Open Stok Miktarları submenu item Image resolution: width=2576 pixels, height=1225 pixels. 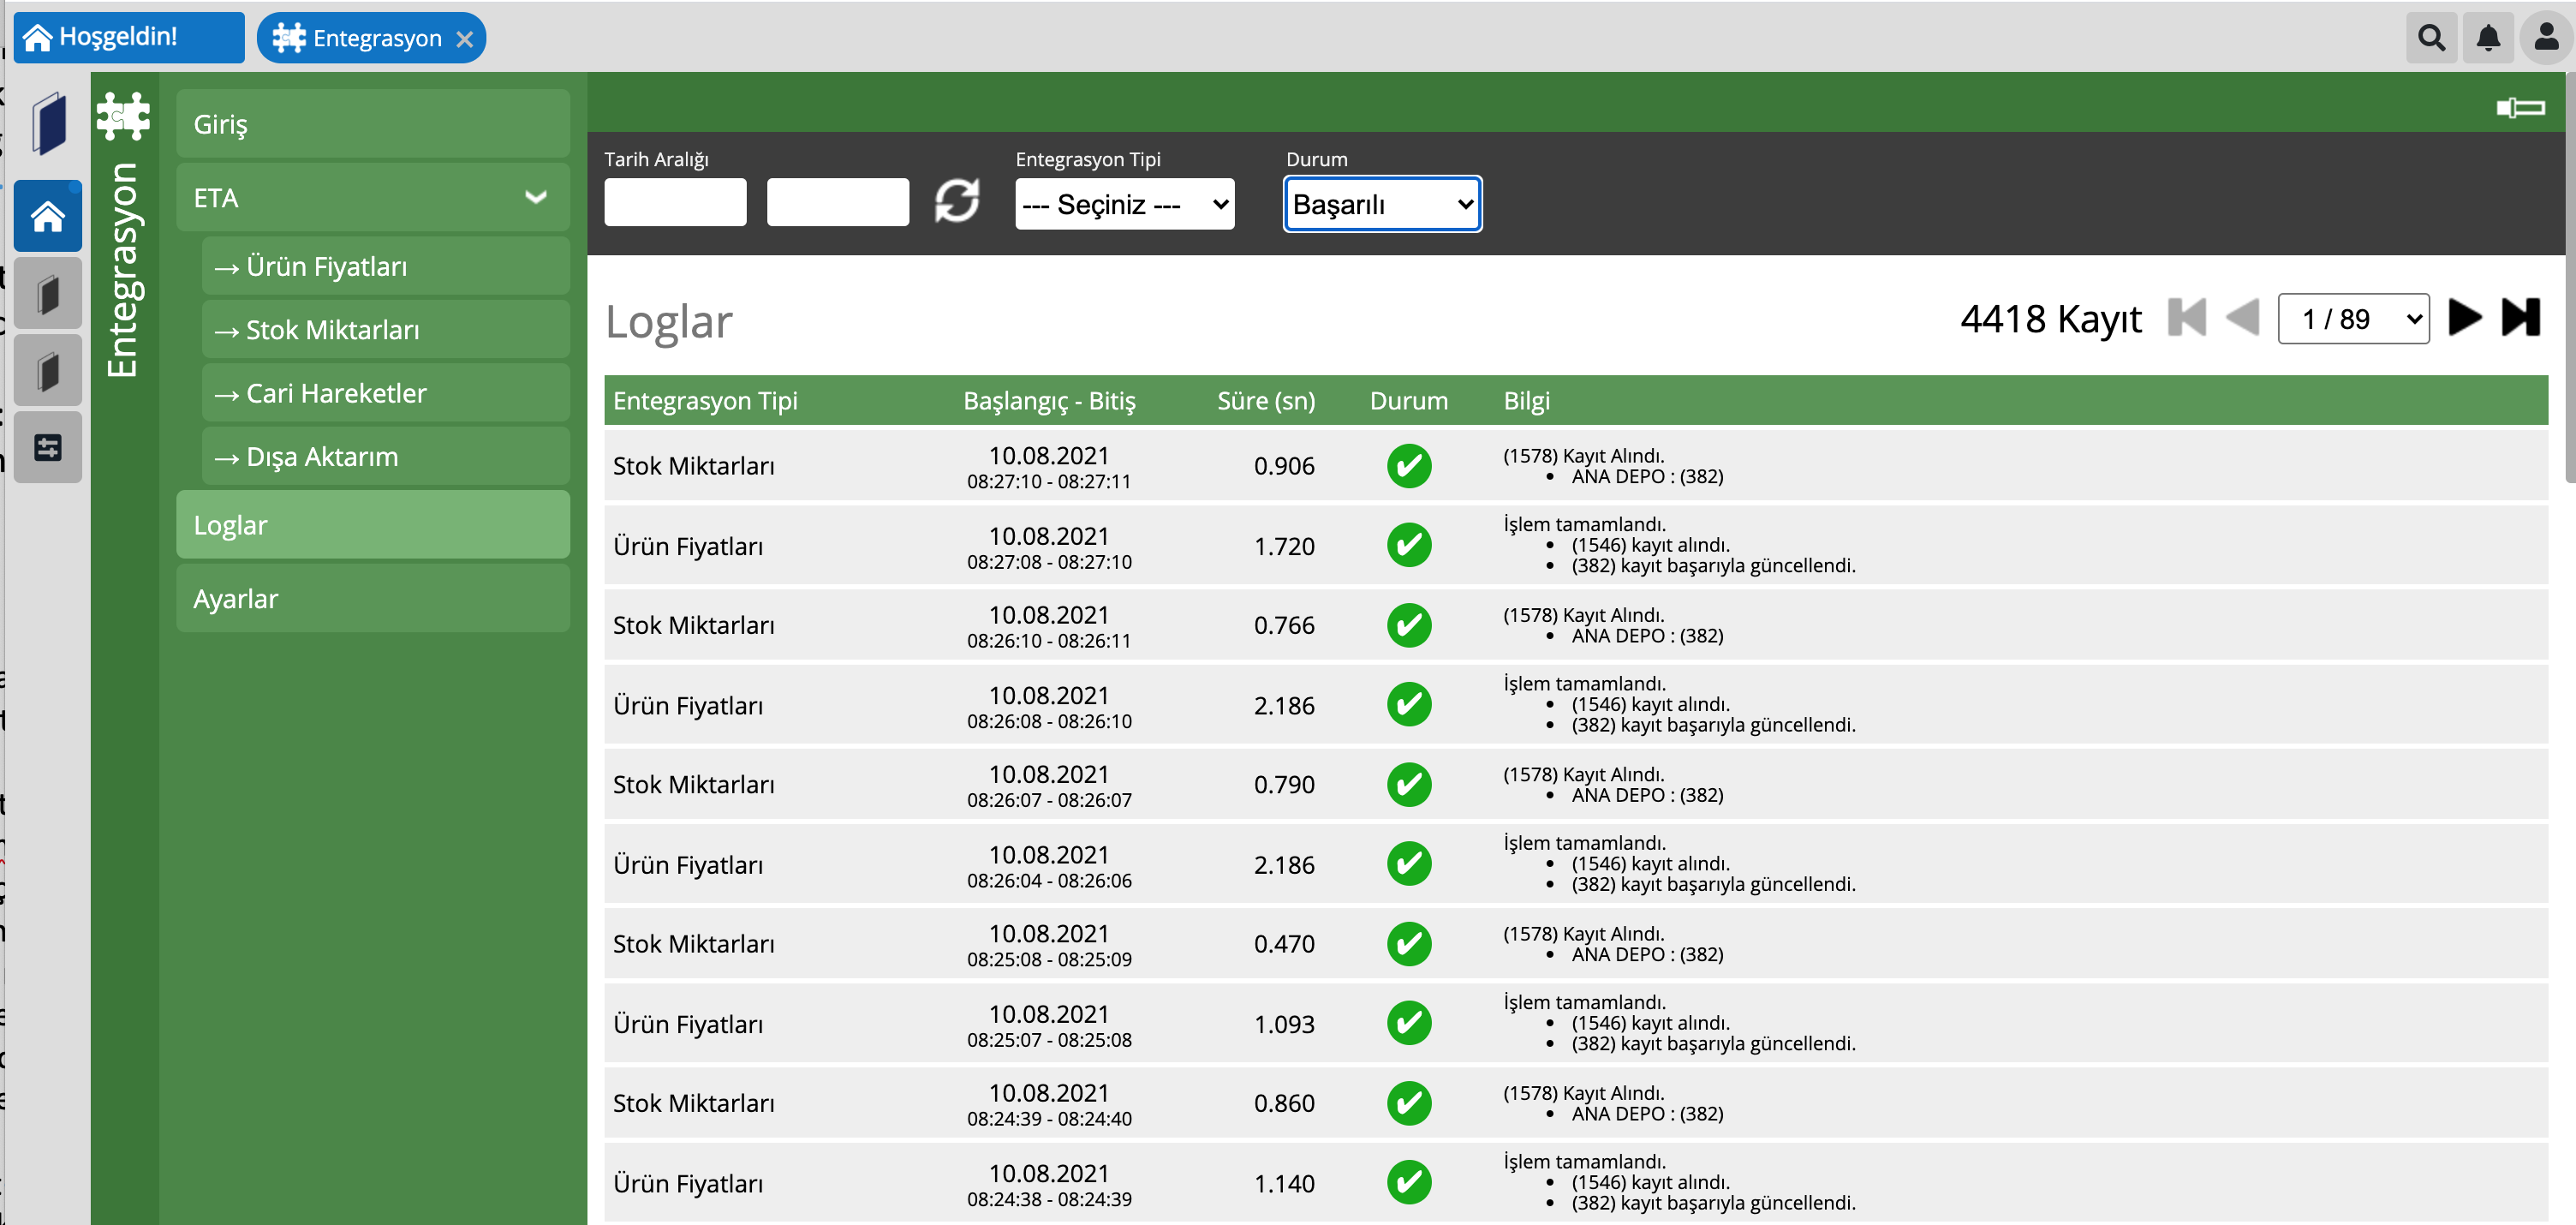(386, 330)
